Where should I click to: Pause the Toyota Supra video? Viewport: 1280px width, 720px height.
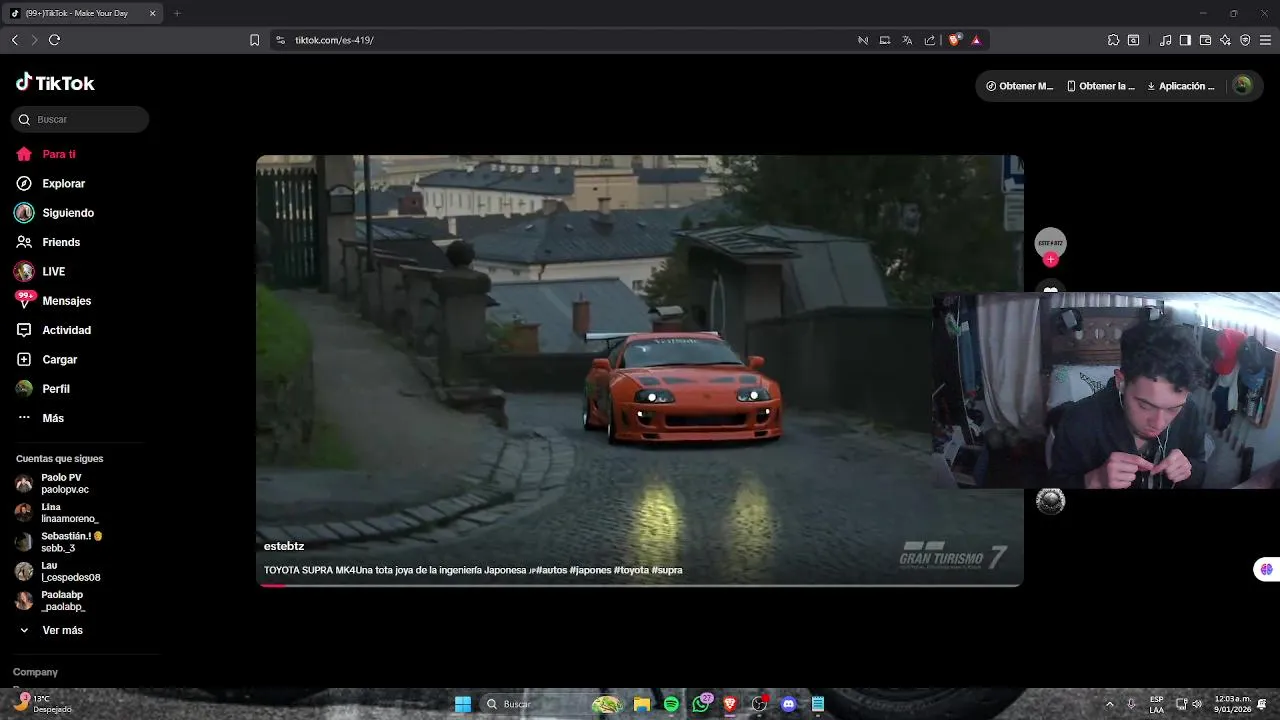pos(640,370)
